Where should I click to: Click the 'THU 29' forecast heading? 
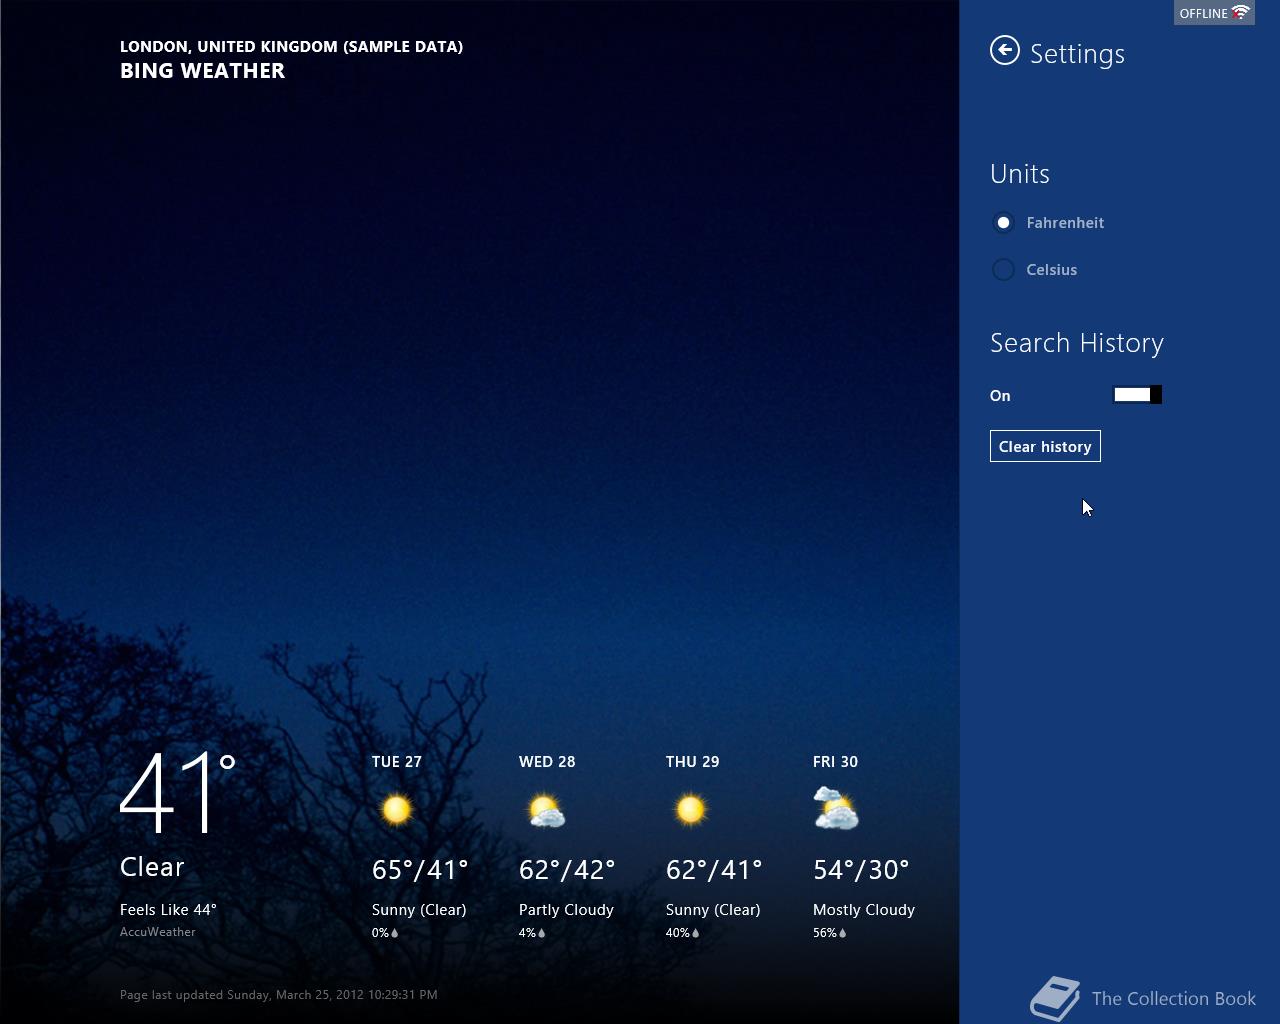pos(693,762)
